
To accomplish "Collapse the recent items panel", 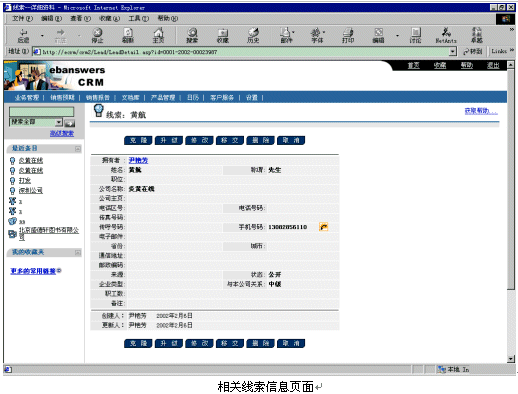I will click(x=78, y=149).
